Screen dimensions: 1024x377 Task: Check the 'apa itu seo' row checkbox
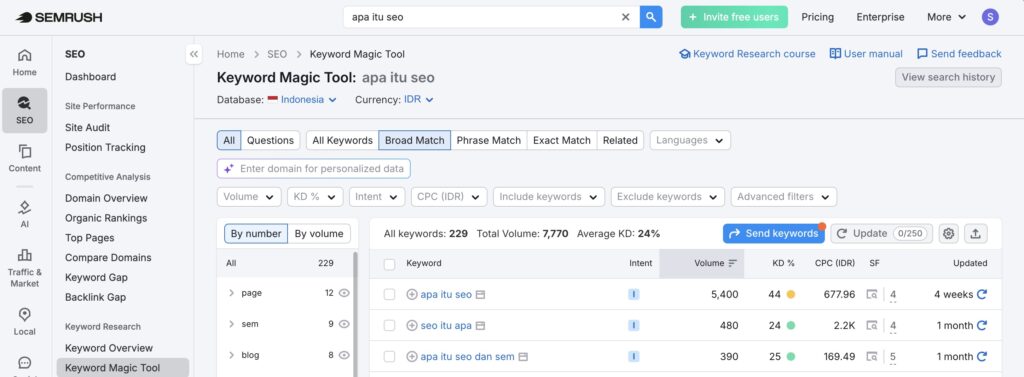(x=389, y=295)
